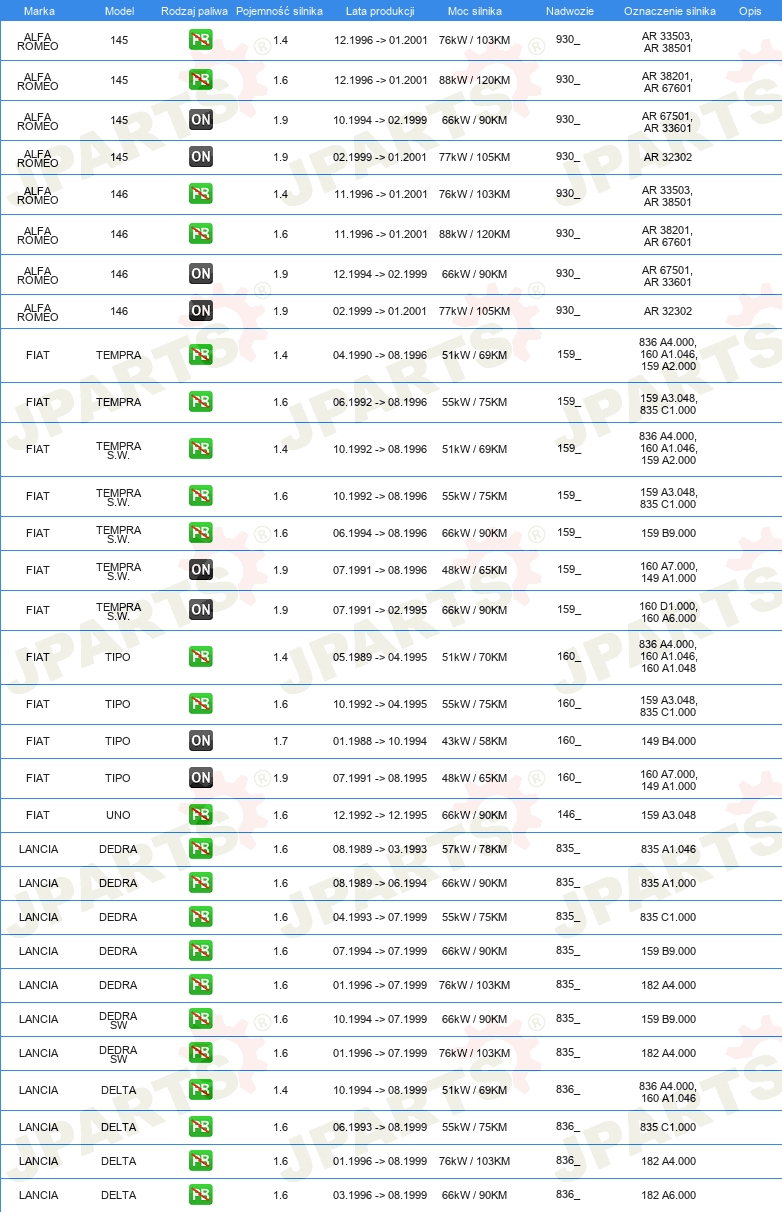Image resolution: width=782 pixels, height=1212 pixels.
Task: Click the Model column header
Action: pyautogui.click(x=119, y=10)
